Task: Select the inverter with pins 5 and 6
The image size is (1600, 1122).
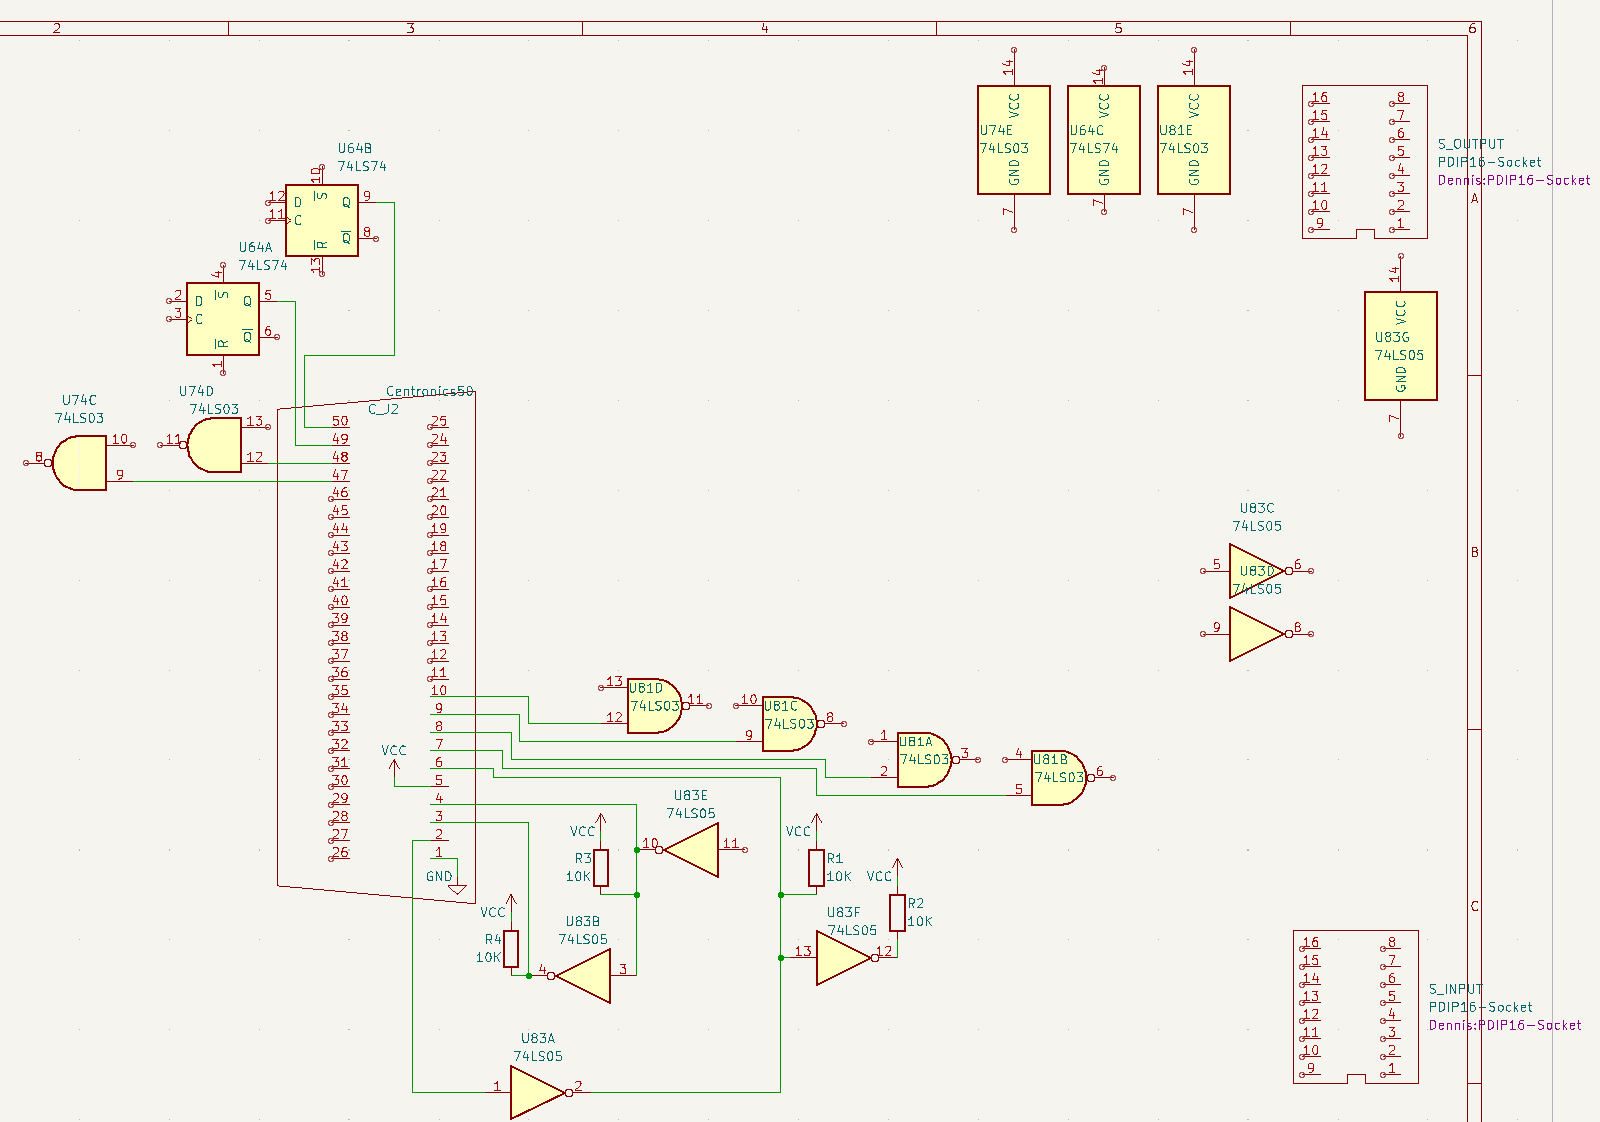Action: click(x=1257, y=571)
